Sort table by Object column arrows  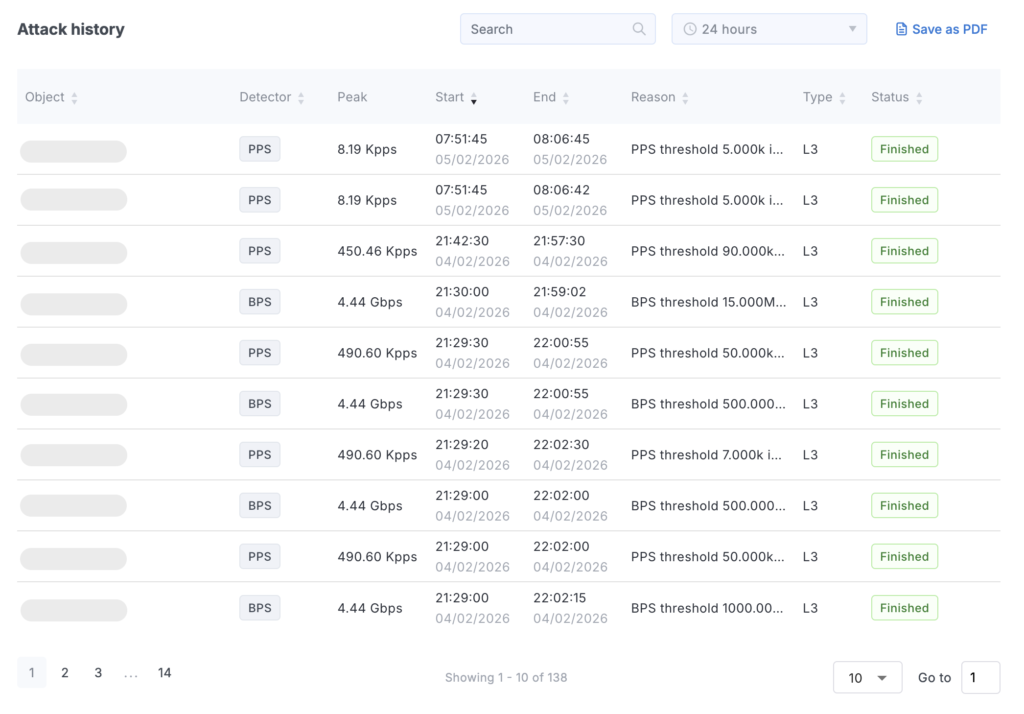pyautogui.click(x=74, y=98)
